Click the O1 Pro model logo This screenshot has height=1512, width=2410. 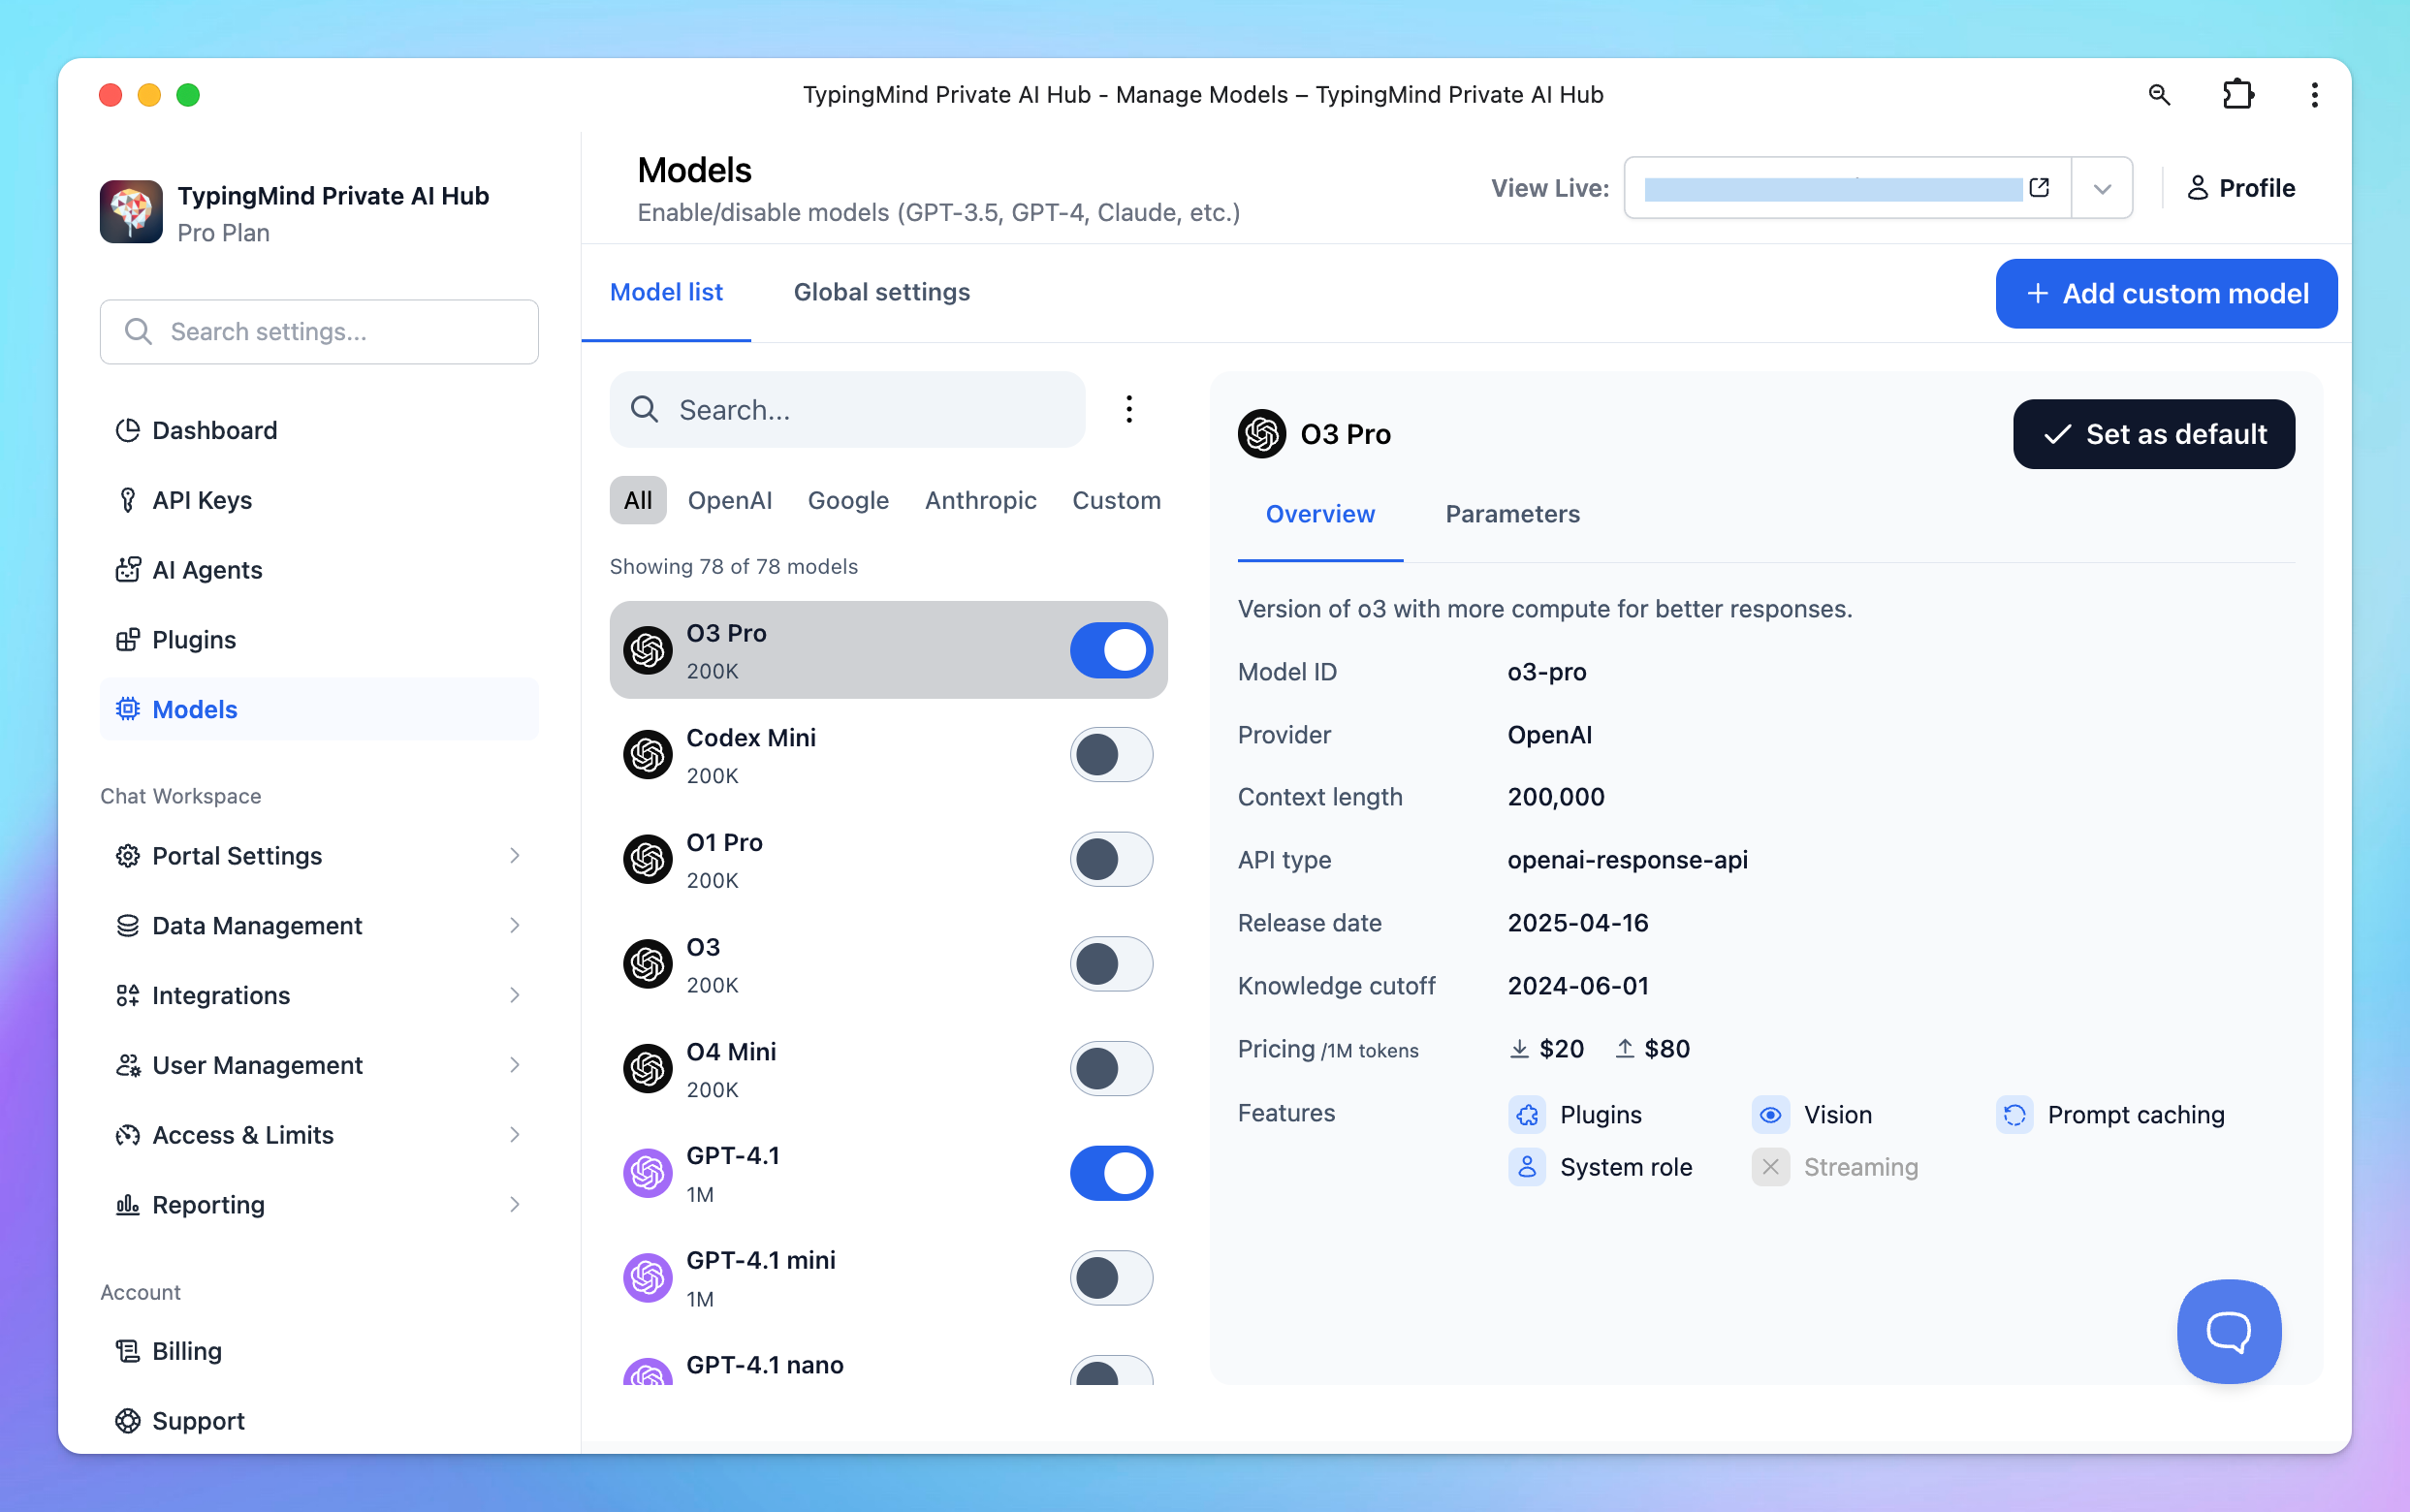(648, 860)
